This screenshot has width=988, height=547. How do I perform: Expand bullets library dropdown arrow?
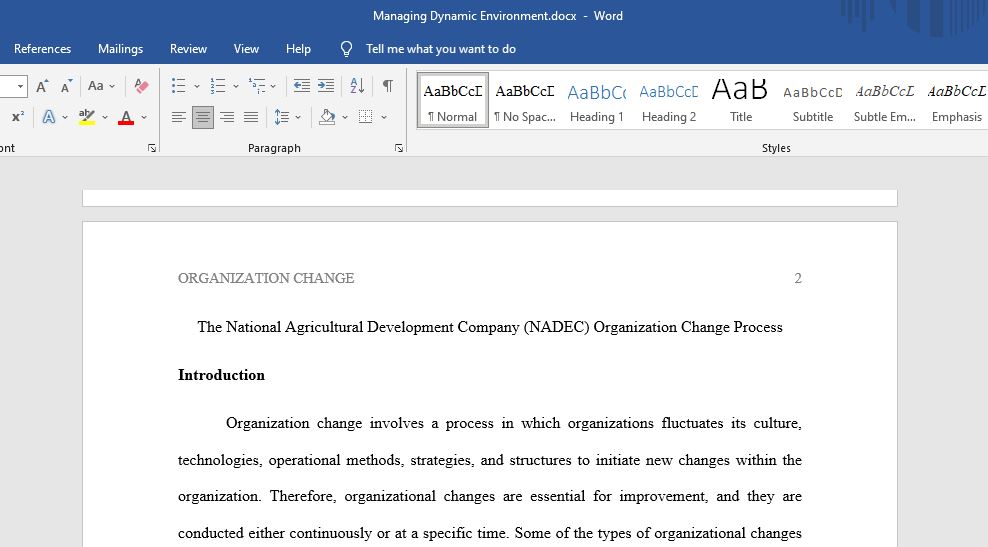197,86
